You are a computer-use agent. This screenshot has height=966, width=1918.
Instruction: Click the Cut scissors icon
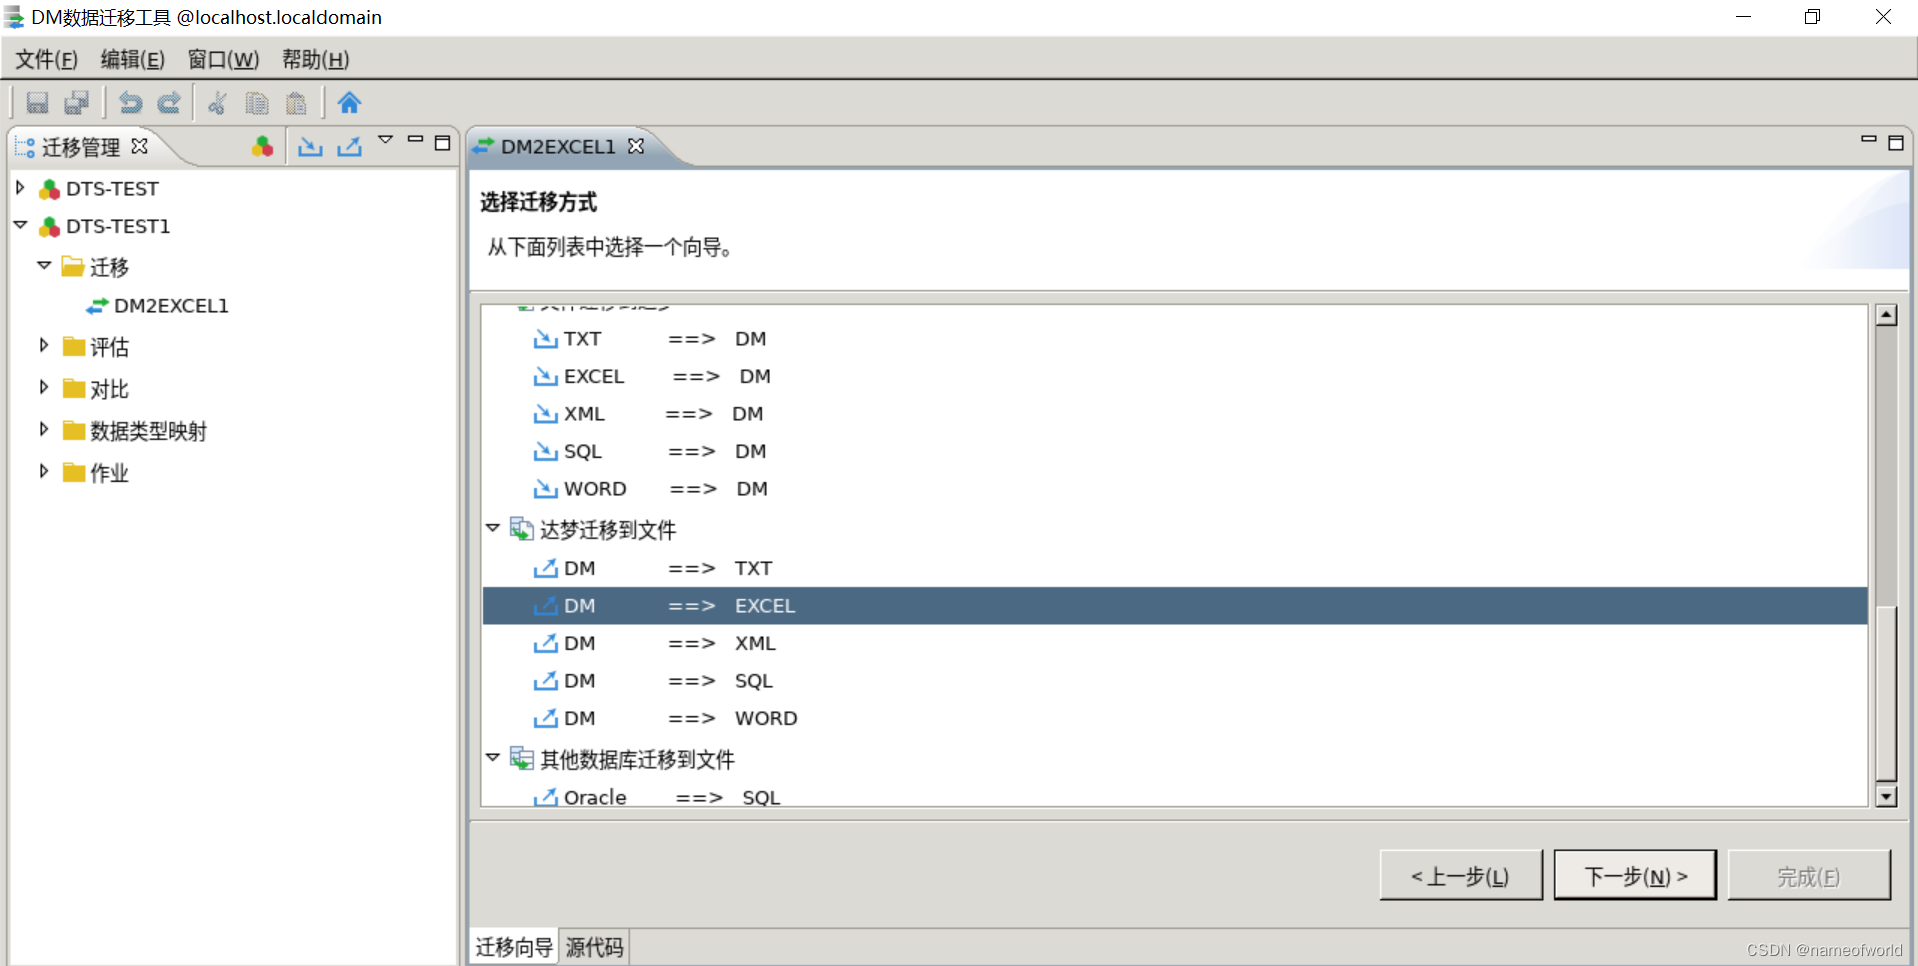point(217,103)
